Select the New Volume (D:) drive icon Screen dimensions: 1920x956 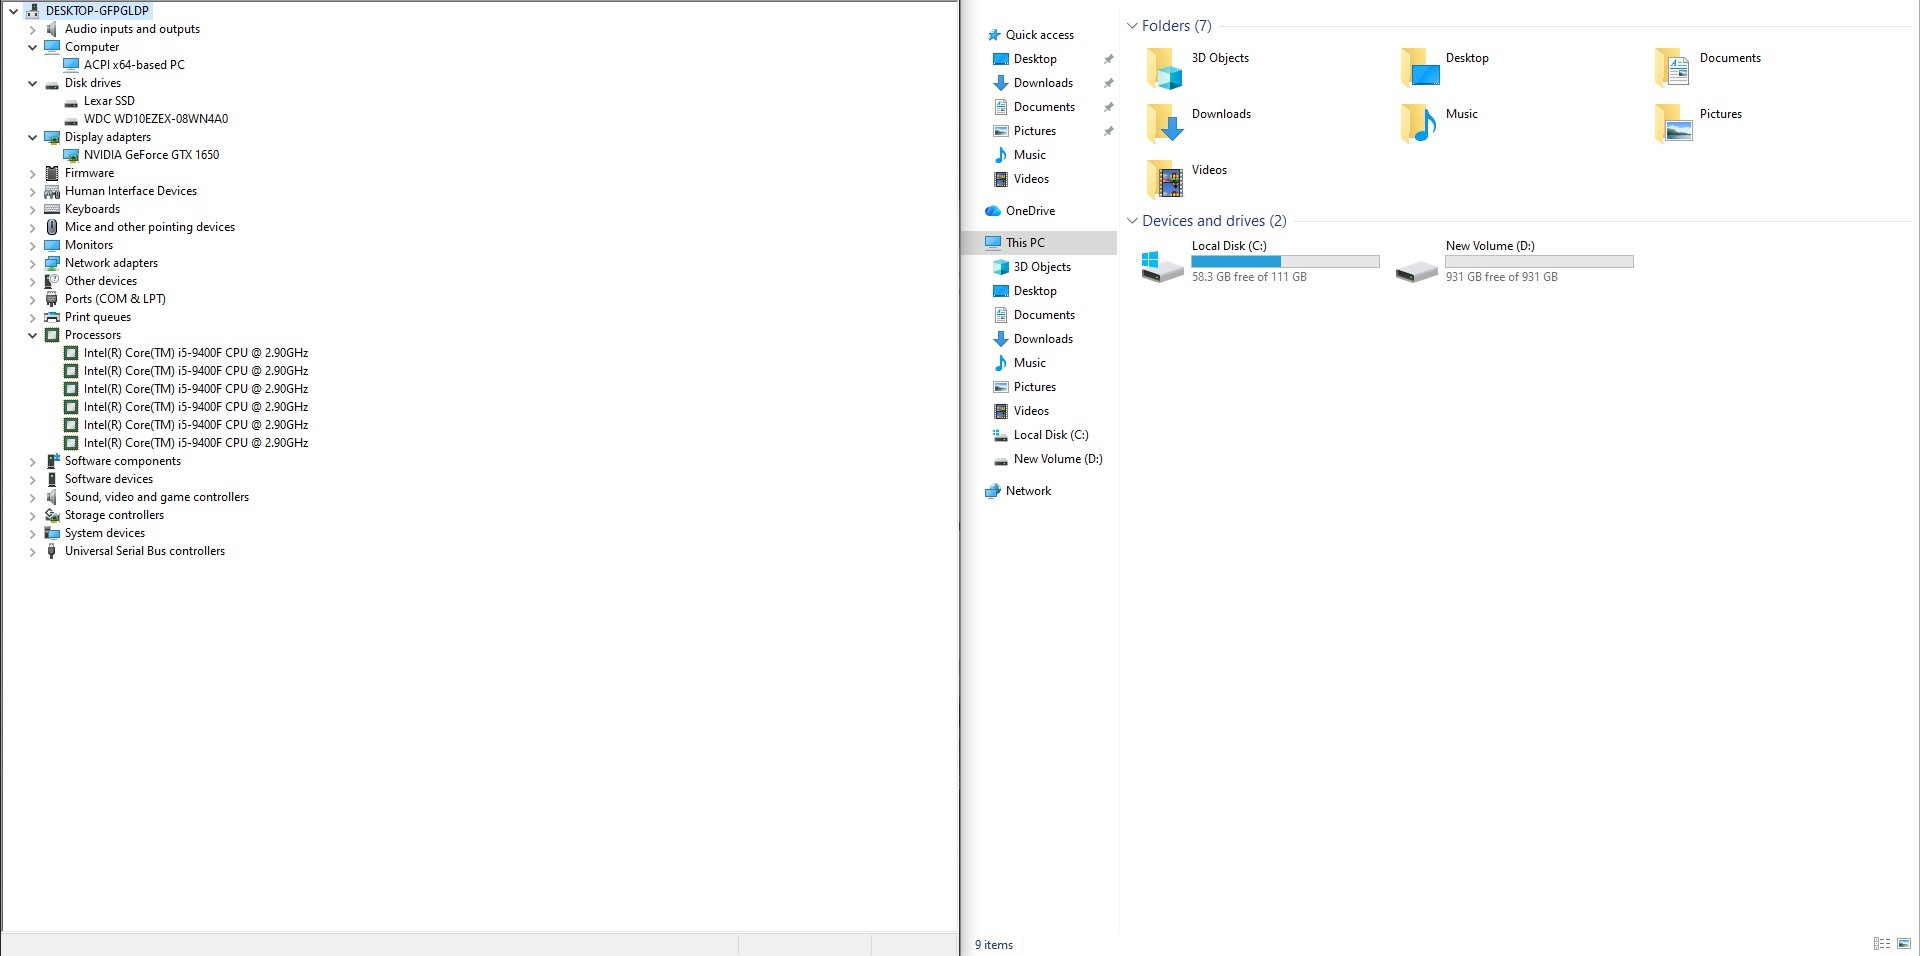click(1416, 270)
